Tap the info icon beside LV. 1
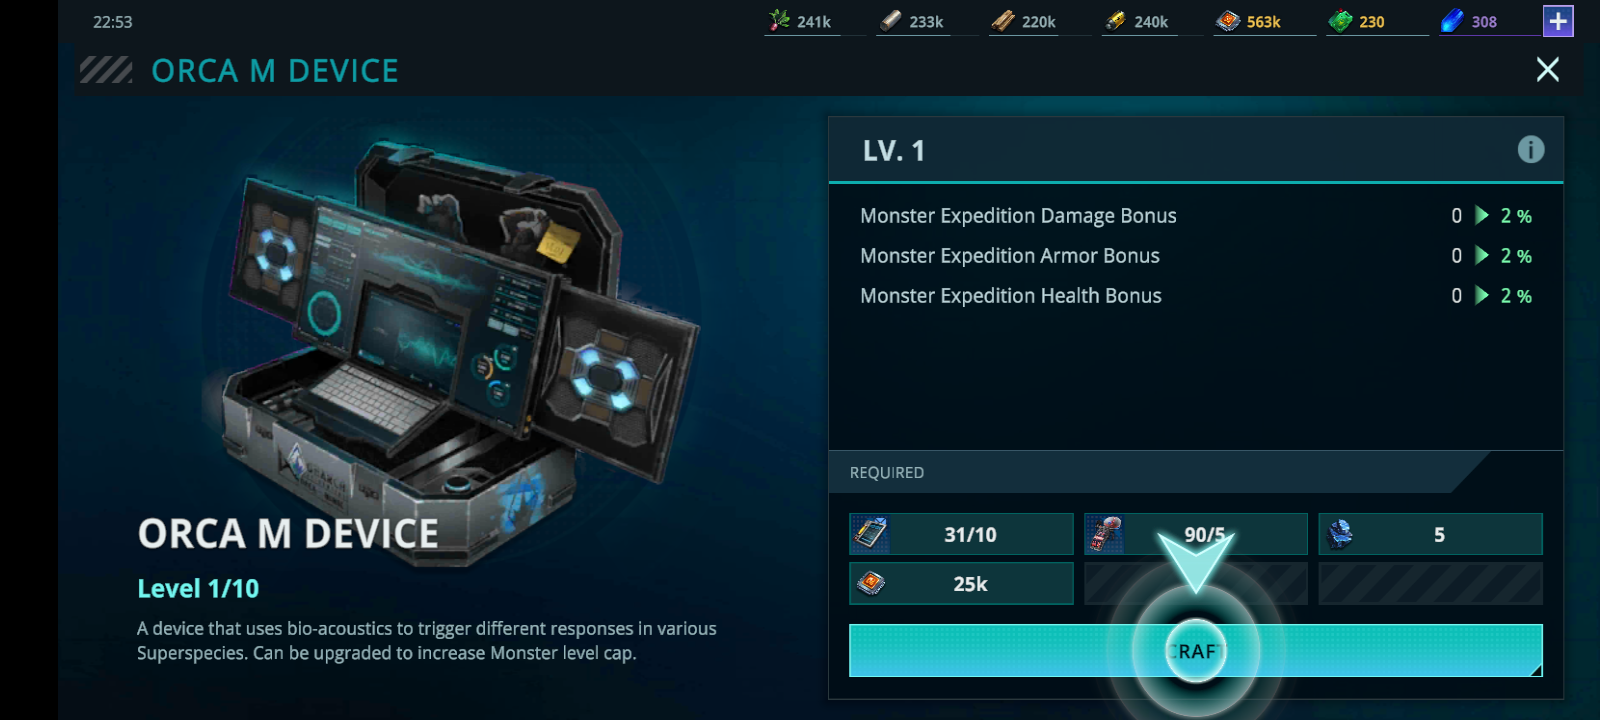Screen dimensions: 1600x720 point(1530,150)
